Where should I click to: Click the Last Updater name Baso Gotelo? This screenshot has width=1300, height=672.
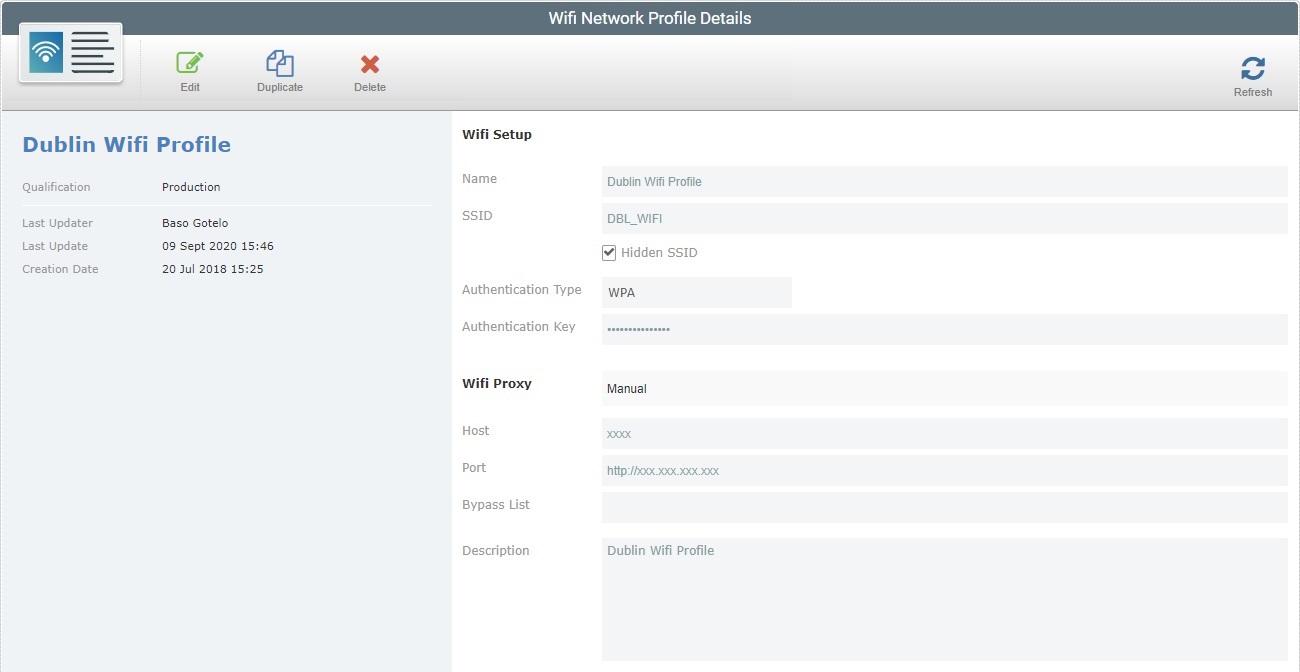coord(194,222)
